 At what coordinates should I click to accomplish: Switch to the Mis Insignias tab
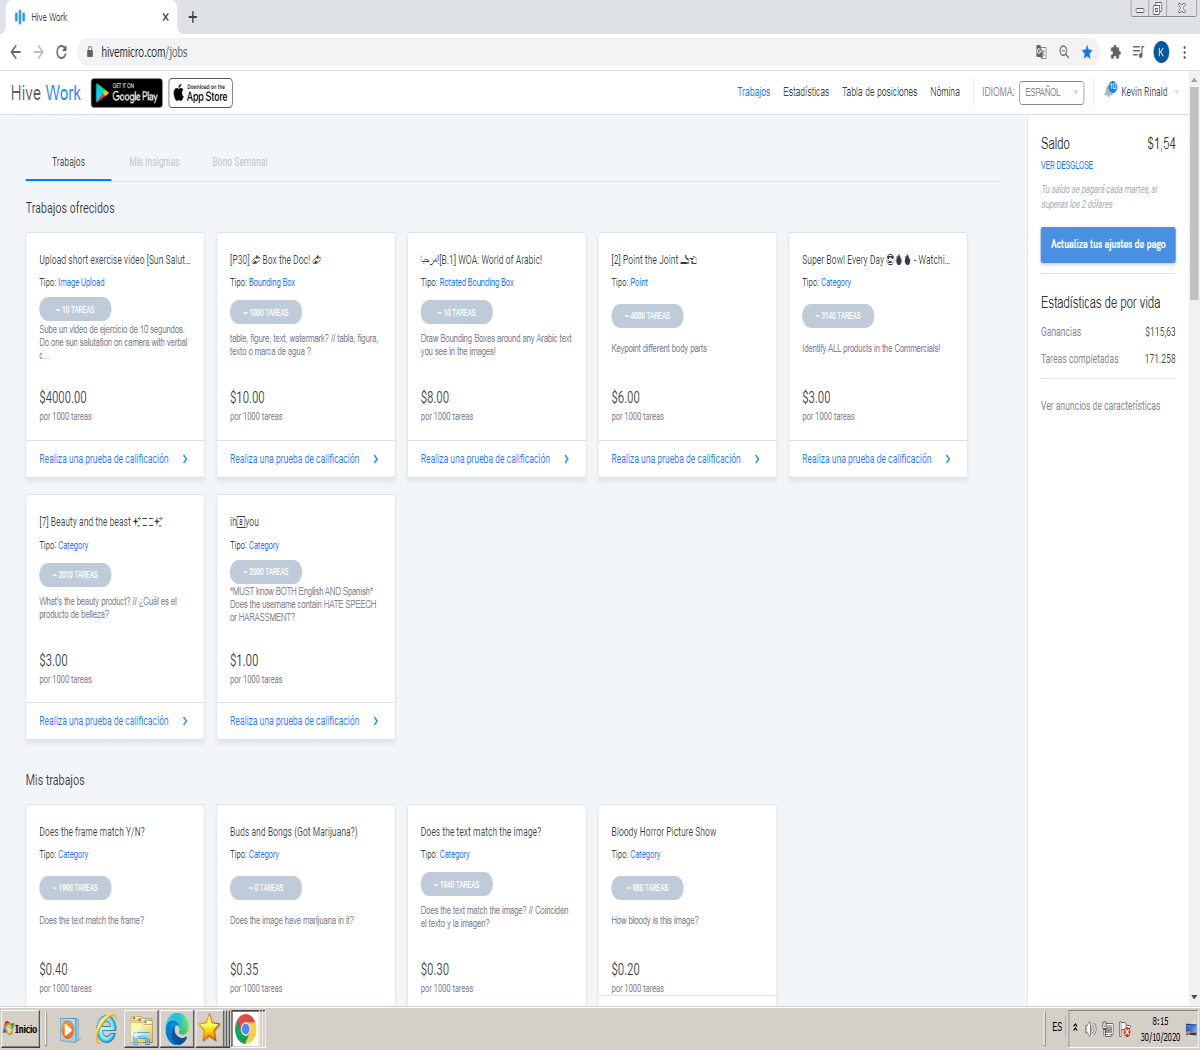point(154,162)
